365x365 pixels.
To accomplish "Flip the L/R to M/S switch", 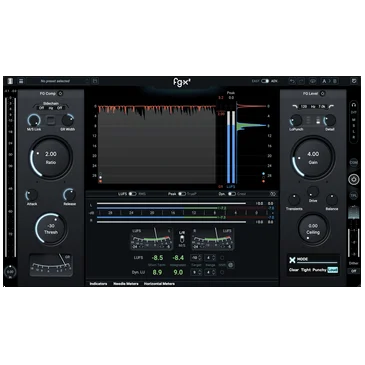I will coord(182,239).
